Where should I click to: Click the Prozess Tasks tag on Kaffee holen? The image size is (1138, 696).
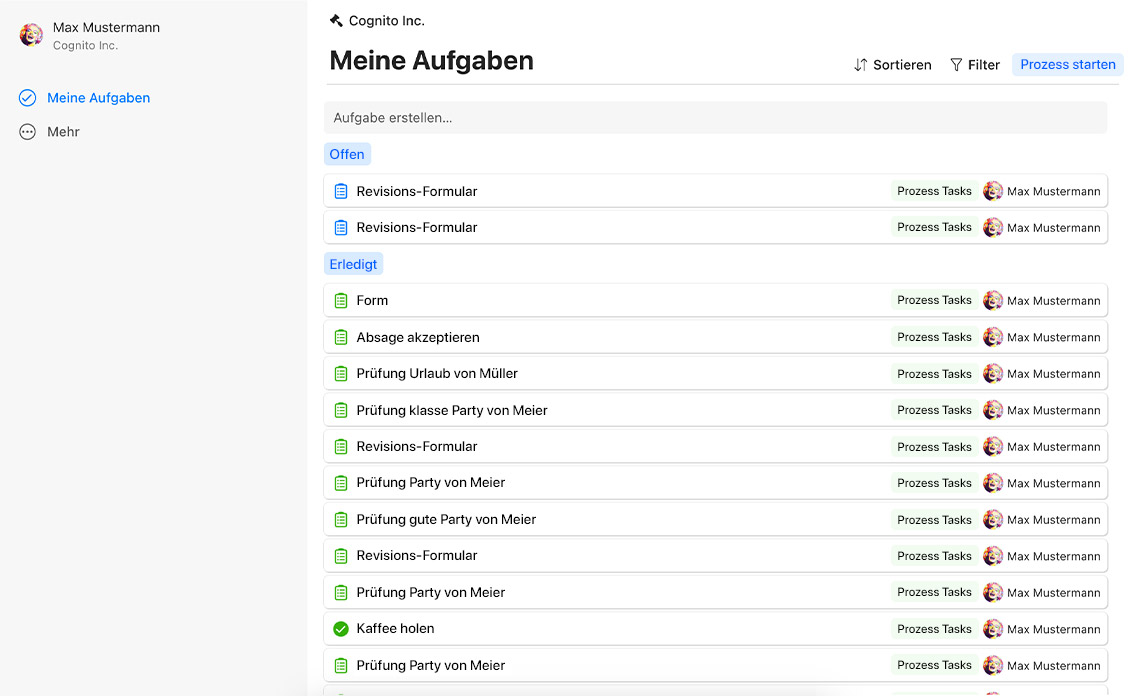[934, 629]
